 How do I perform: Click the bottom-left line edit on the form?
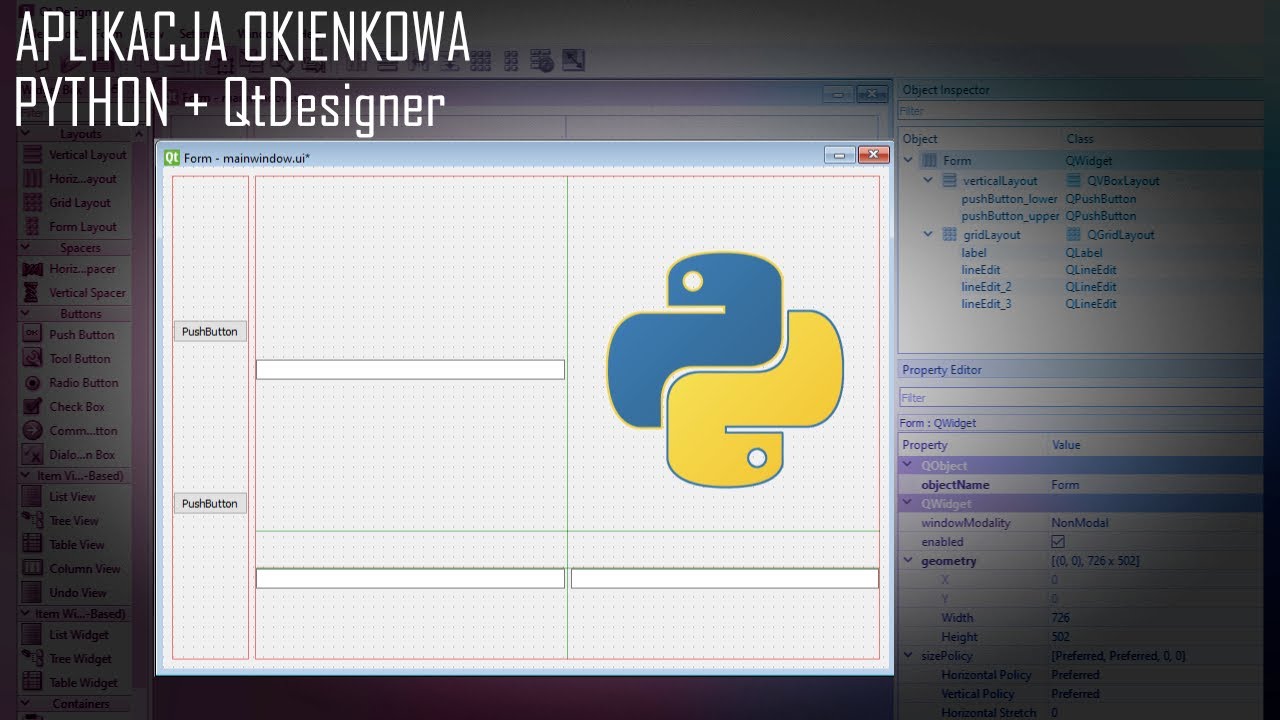pyautogui.click(x=410, y=578)
